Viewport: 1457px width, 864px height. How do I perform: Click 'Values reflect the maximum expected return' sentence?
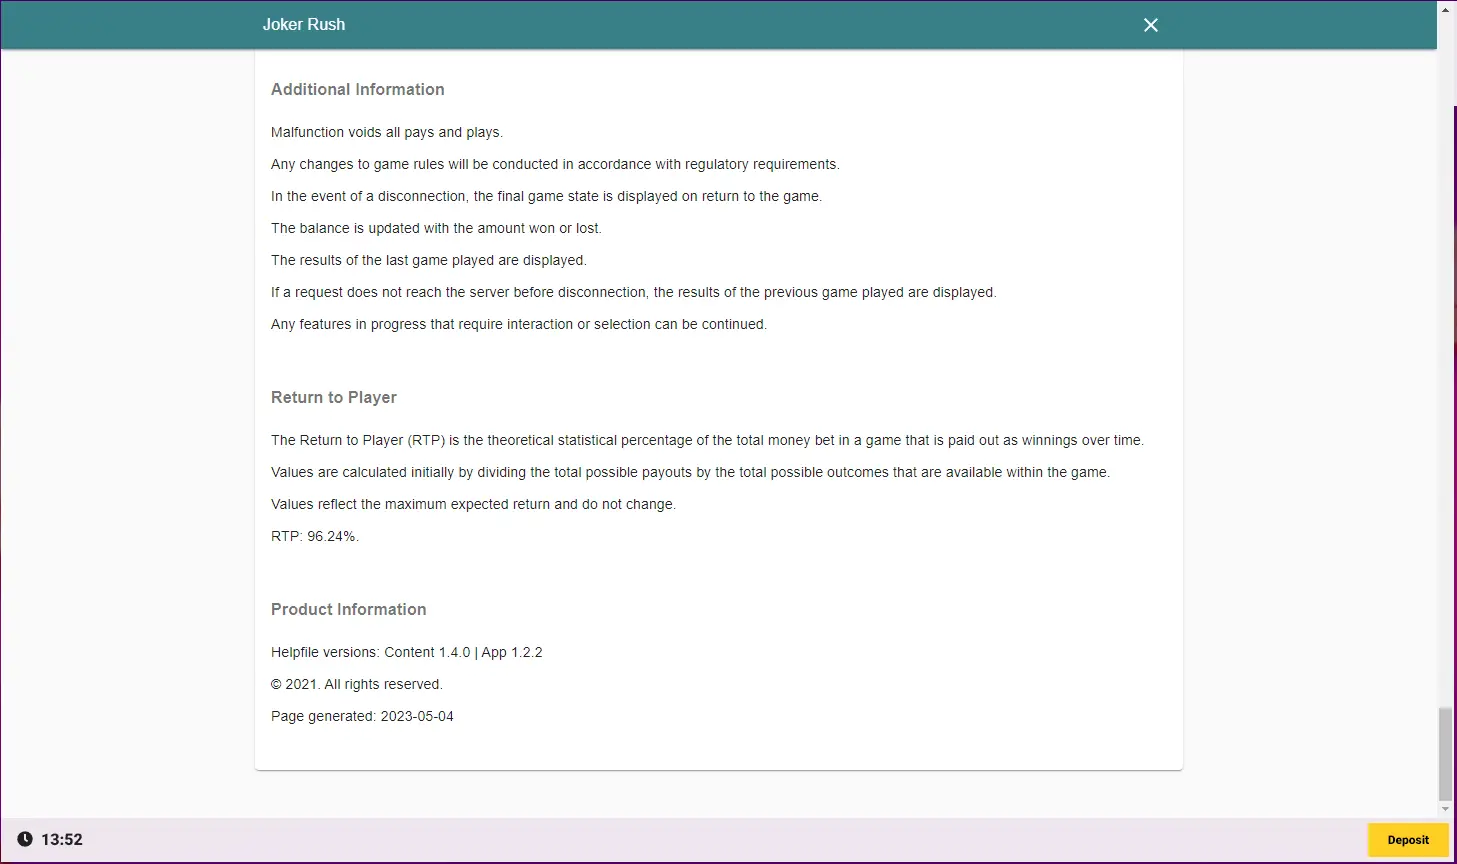click(473, 504)
